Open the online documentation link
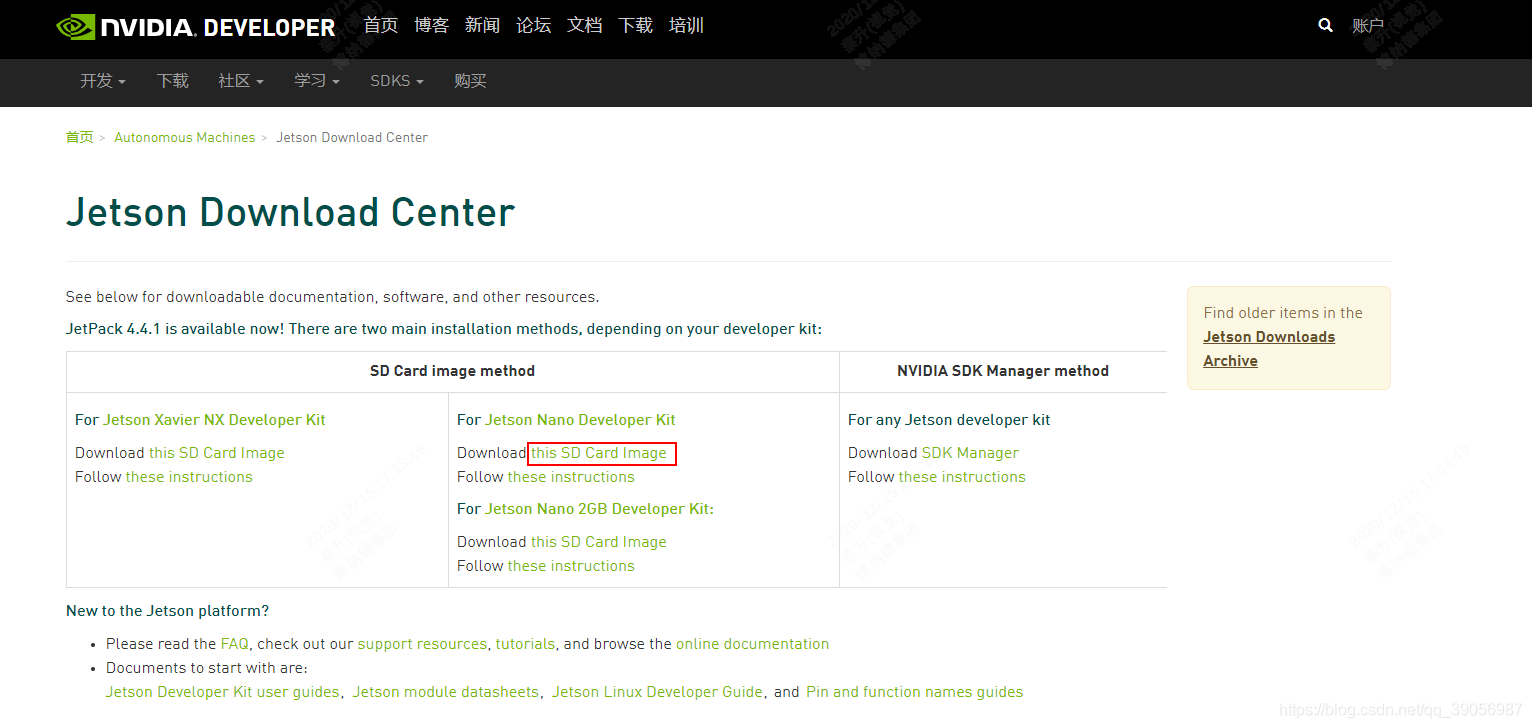1532x728 pixels. [x=752, y=644]
